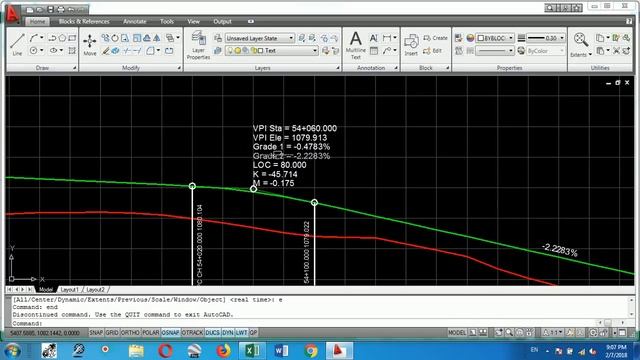Open the BYBLOCK color dropdown

click(x=496, y=38)
